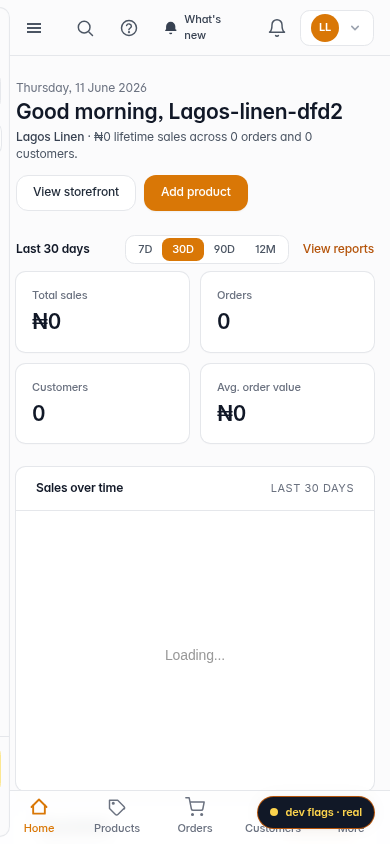Select the 90D time range
The image size is (390, 844).
224,249
